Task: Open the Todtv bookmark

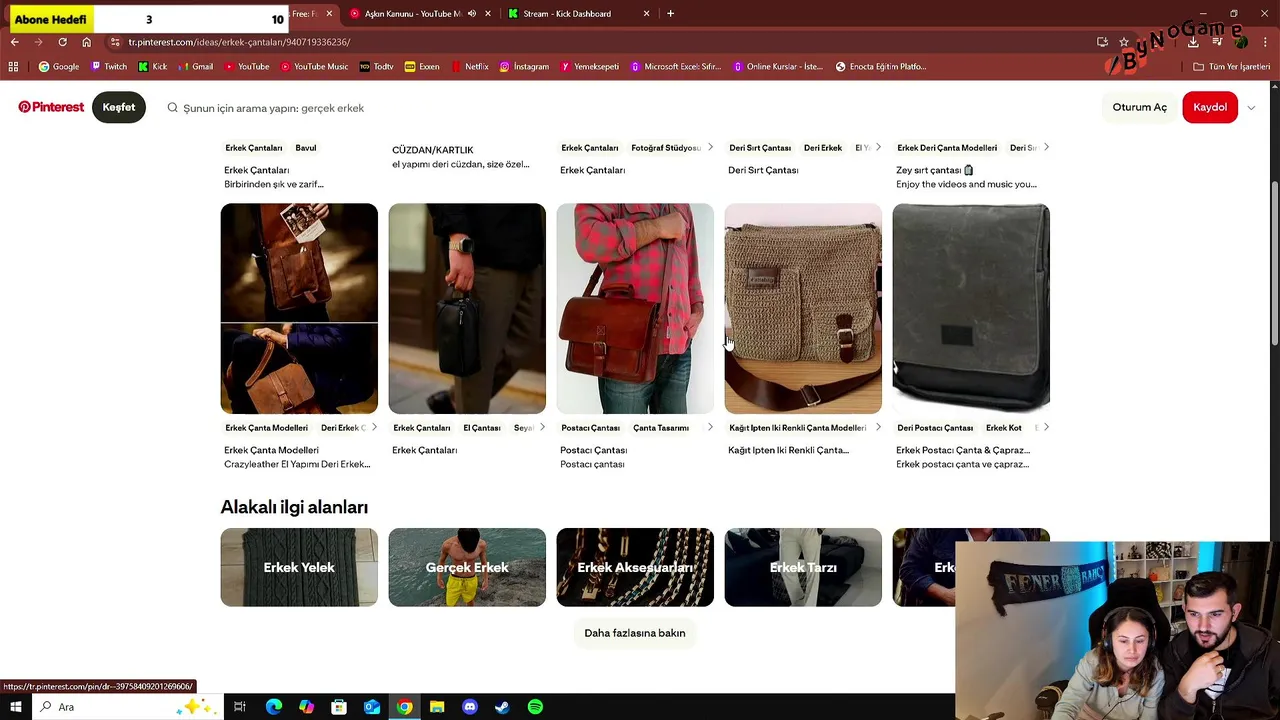Action: pos(376,67)
